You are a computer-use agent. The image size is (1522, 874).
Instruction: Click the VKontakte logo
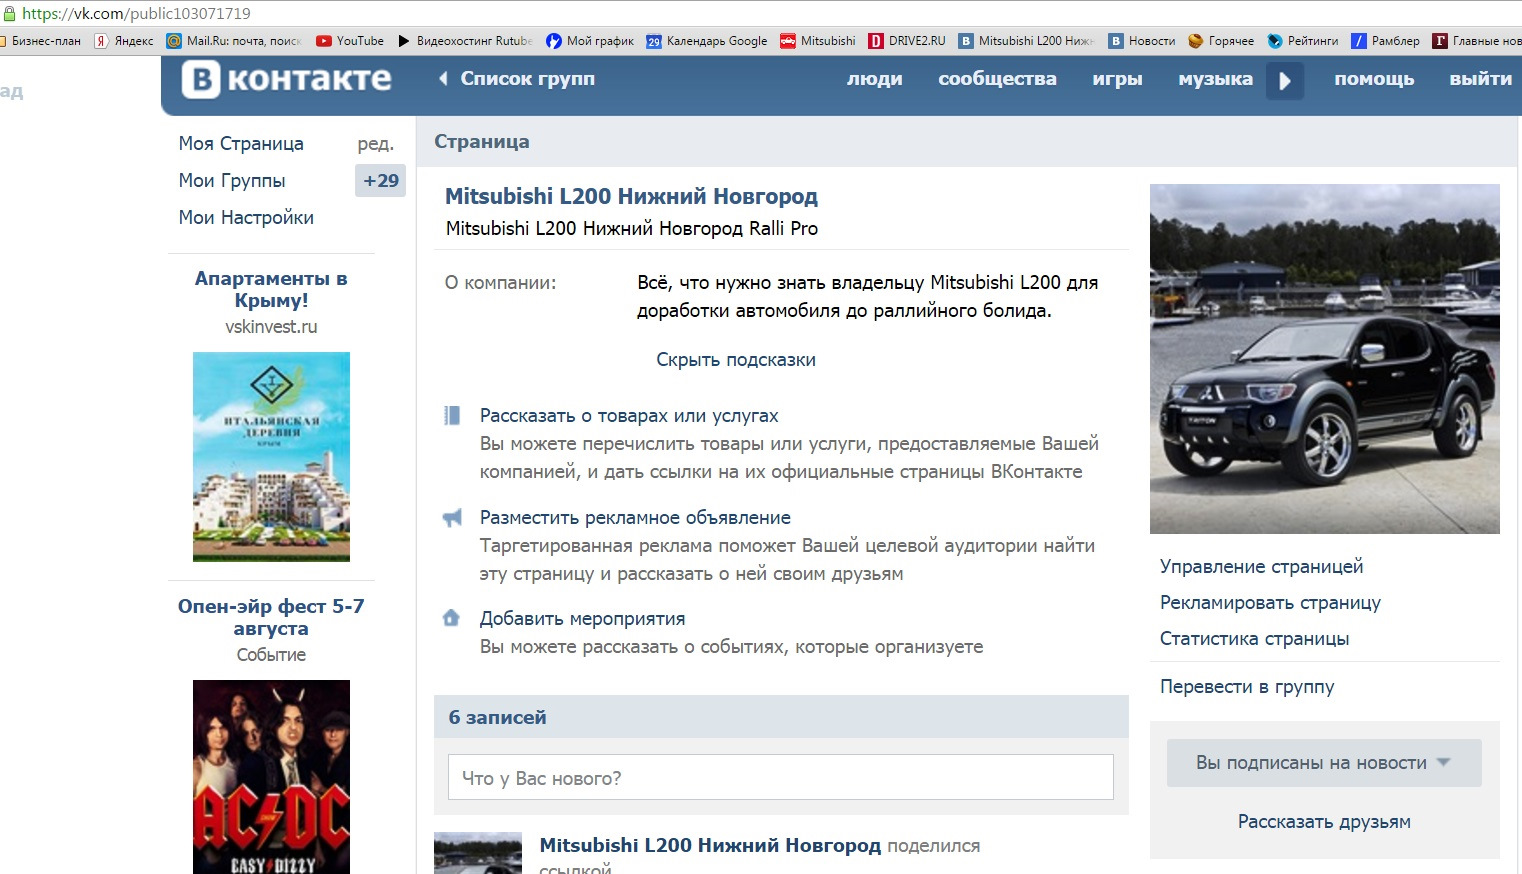coord(286,79)
